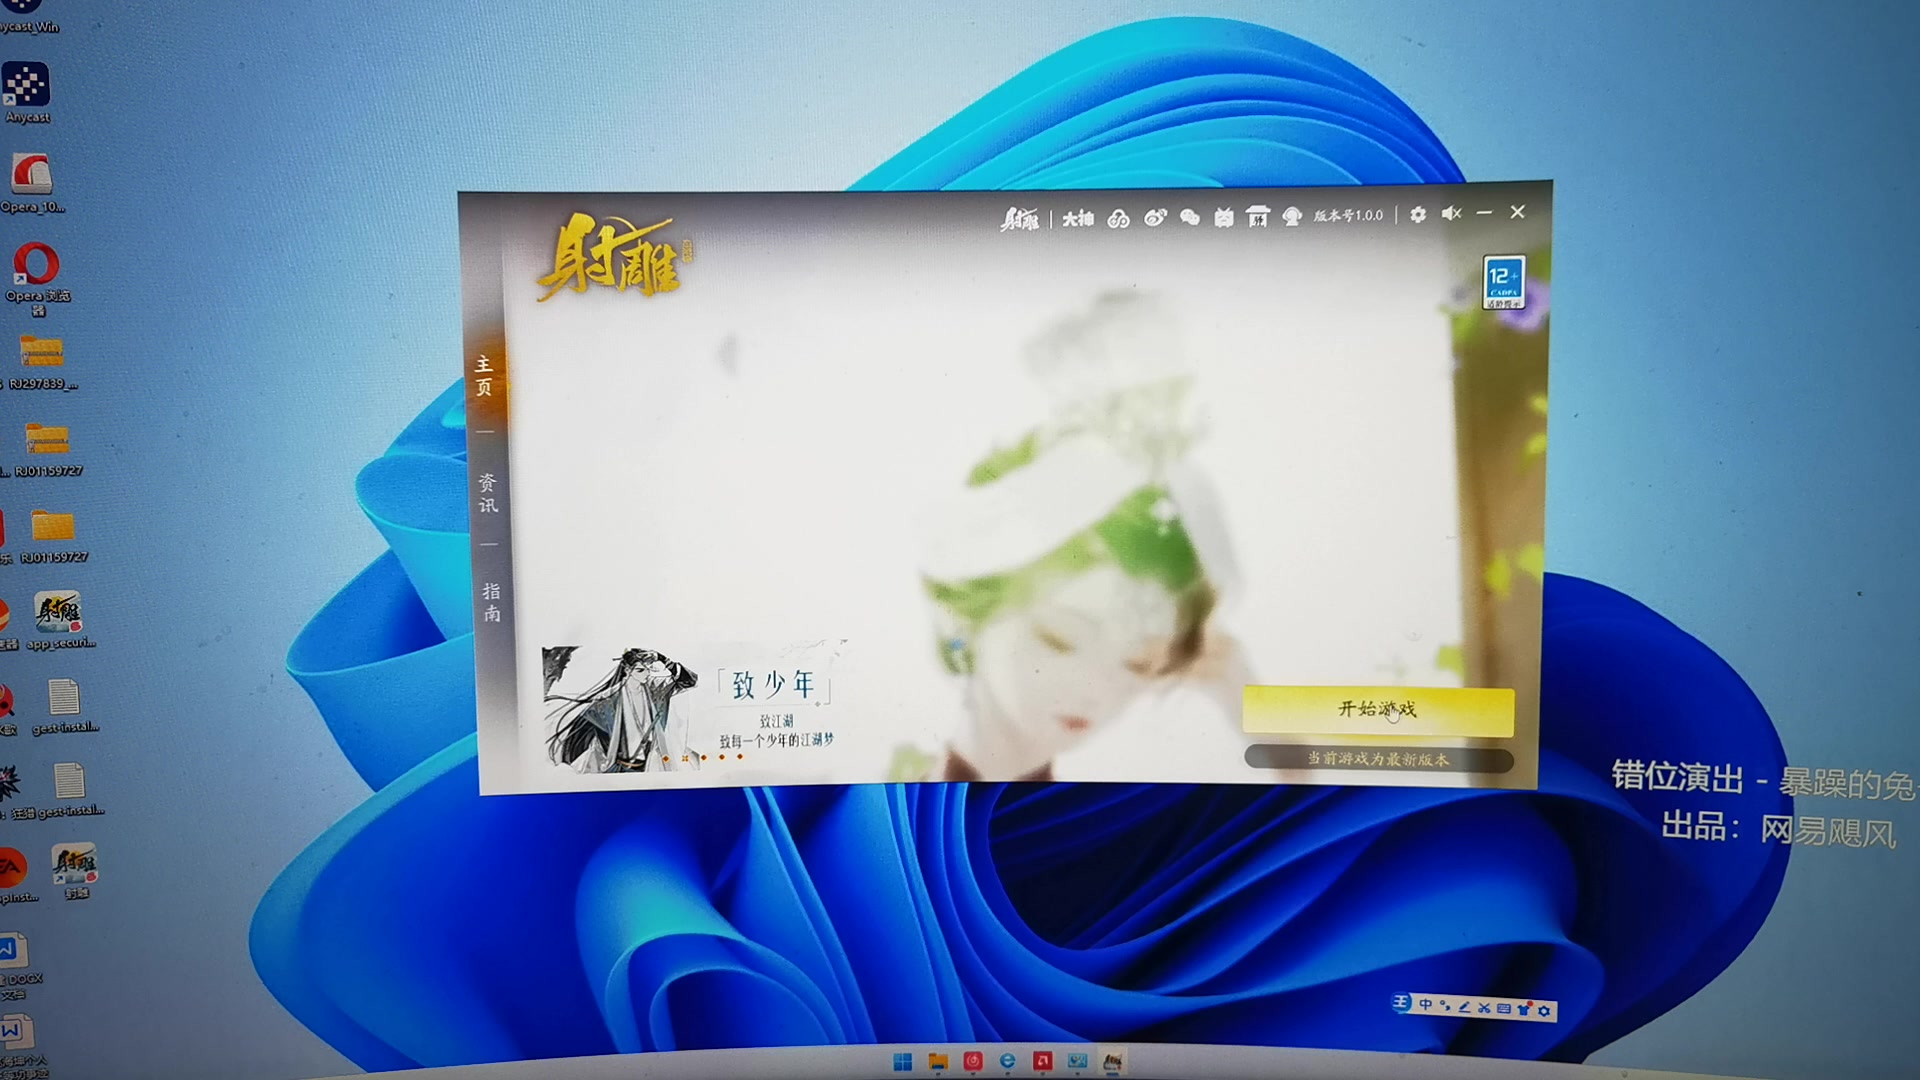Image resolution: width=1920 pixels, height=1080 pixels.
Task: Toggle IME 中 Chinese/English mode
Action: [x=1425, y=1004]
